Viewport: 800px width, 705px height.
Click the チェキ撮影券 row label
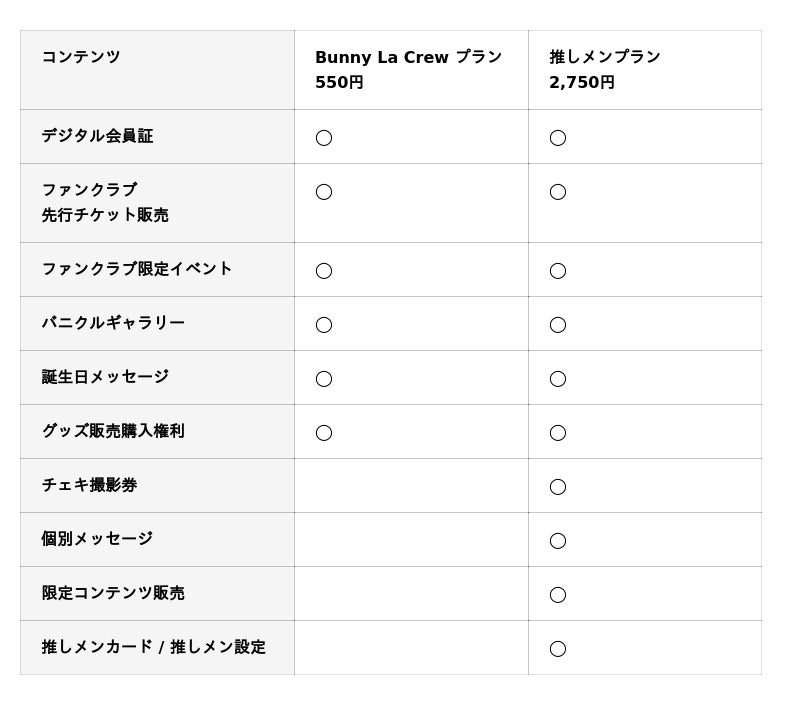(89, 485)
